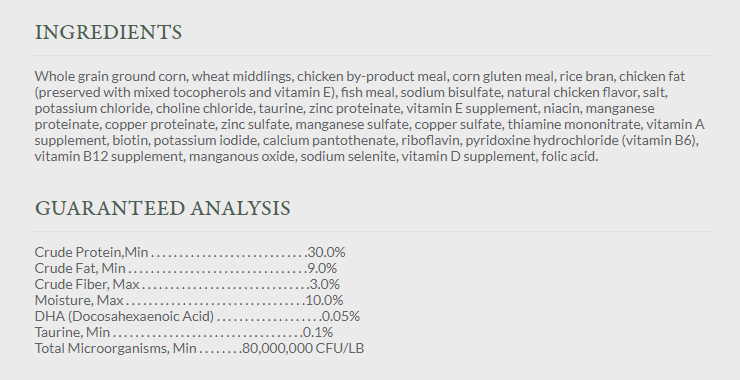Click the GUARANTEED ANALYSIS heading
The height and width of the screenshot is (380, 740).
tap(163, 209)
